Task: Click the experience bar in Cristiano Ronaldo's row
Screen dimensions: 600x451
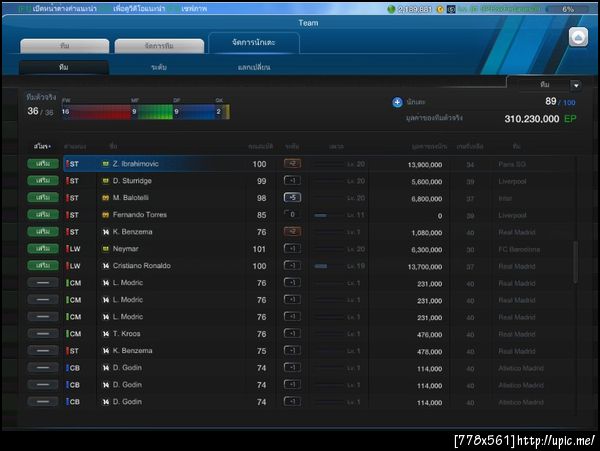Action: tap(328, 266)
